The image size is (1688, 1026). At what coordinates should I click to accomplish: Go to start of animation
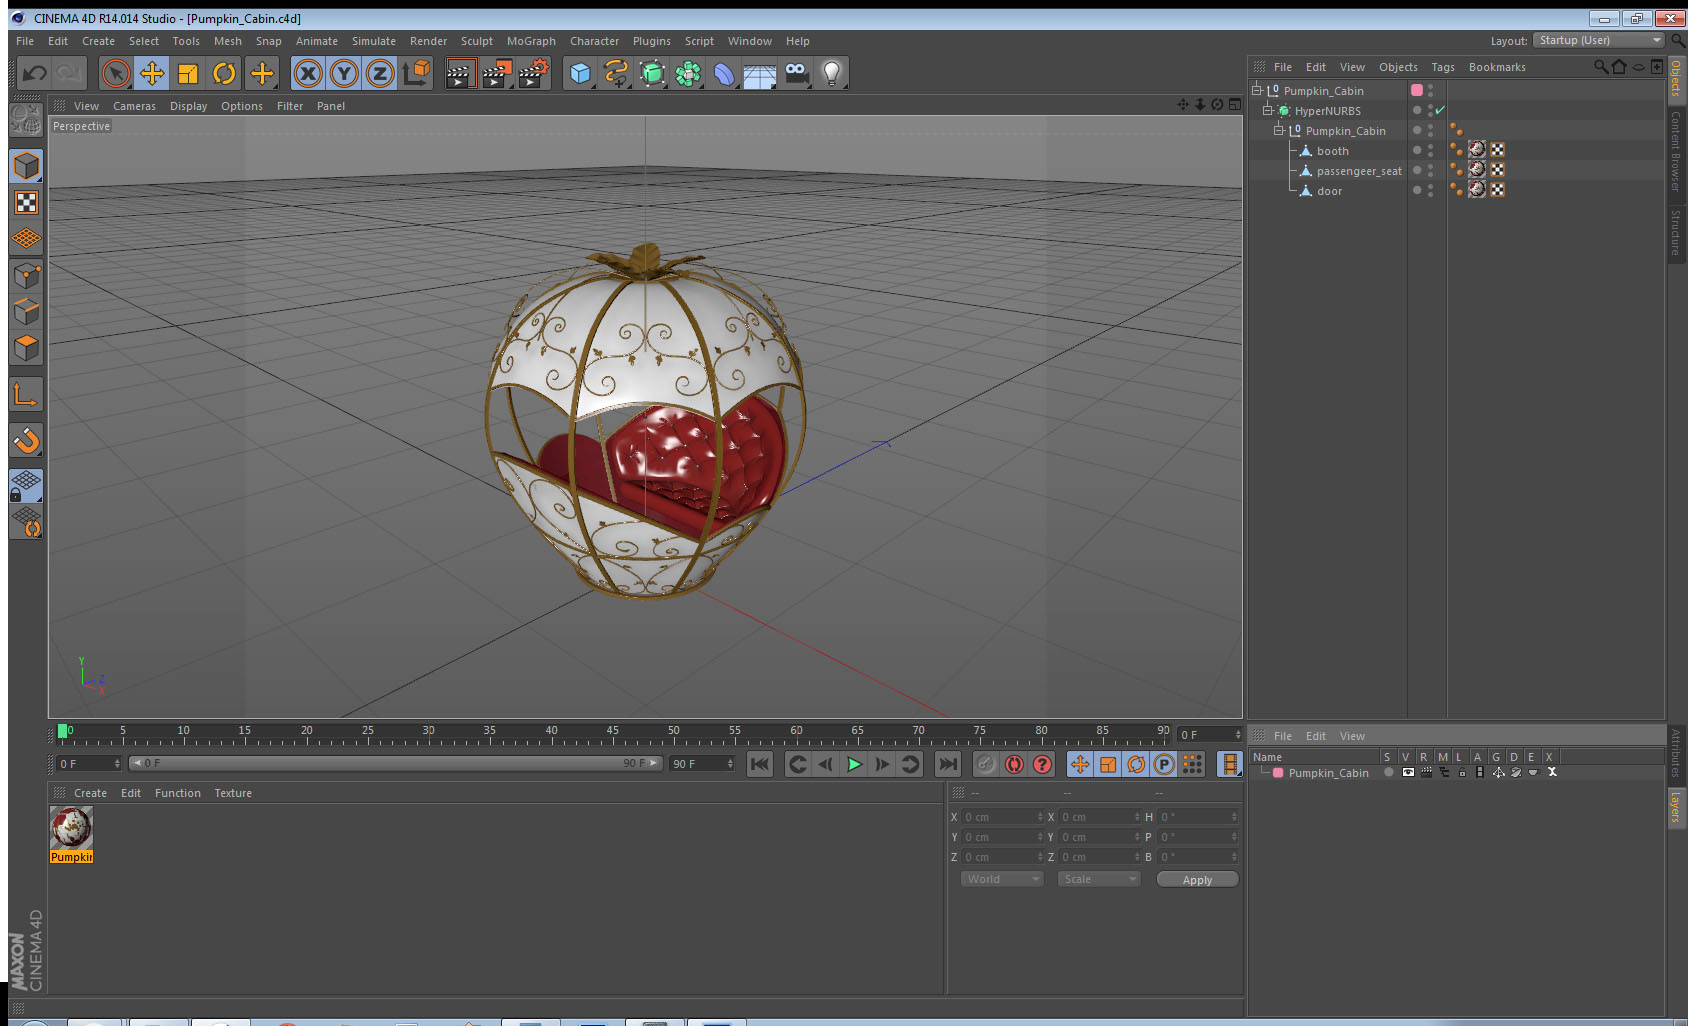(760, 764)
